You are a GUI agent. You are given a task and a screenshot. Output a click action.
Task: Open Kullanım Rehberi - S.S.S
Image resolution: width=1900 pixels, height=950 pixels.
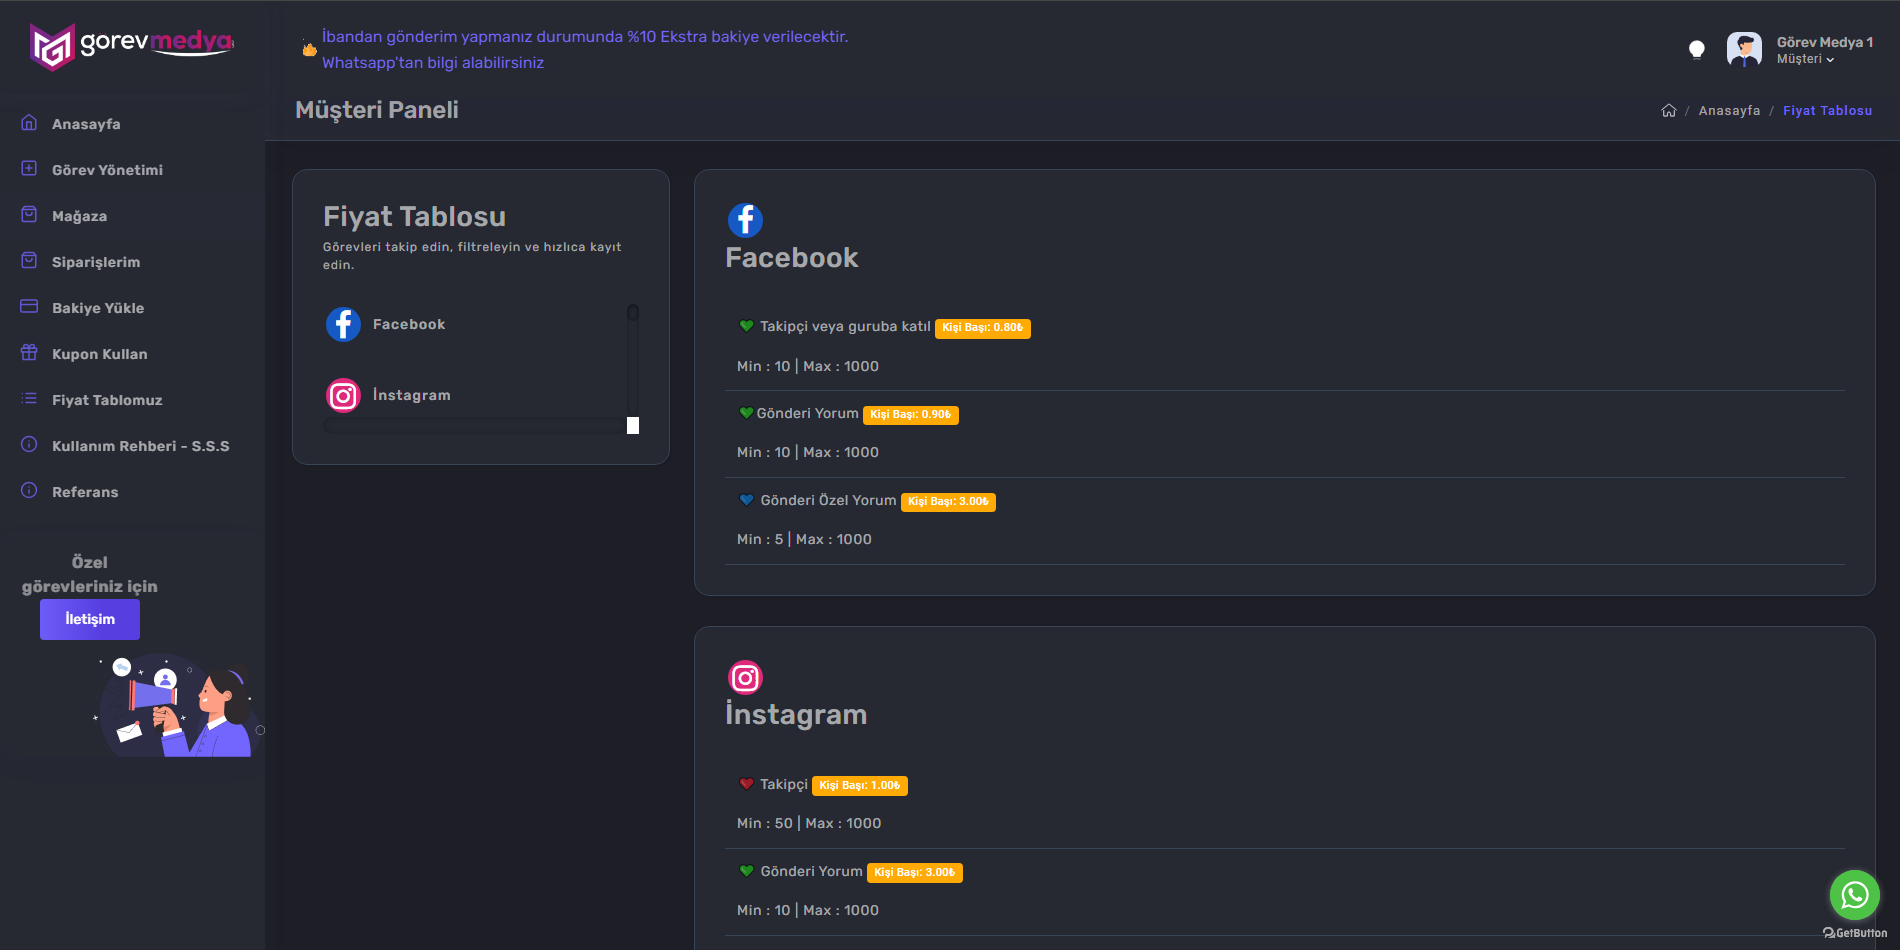pyautogui.click(x=140, y=446)
